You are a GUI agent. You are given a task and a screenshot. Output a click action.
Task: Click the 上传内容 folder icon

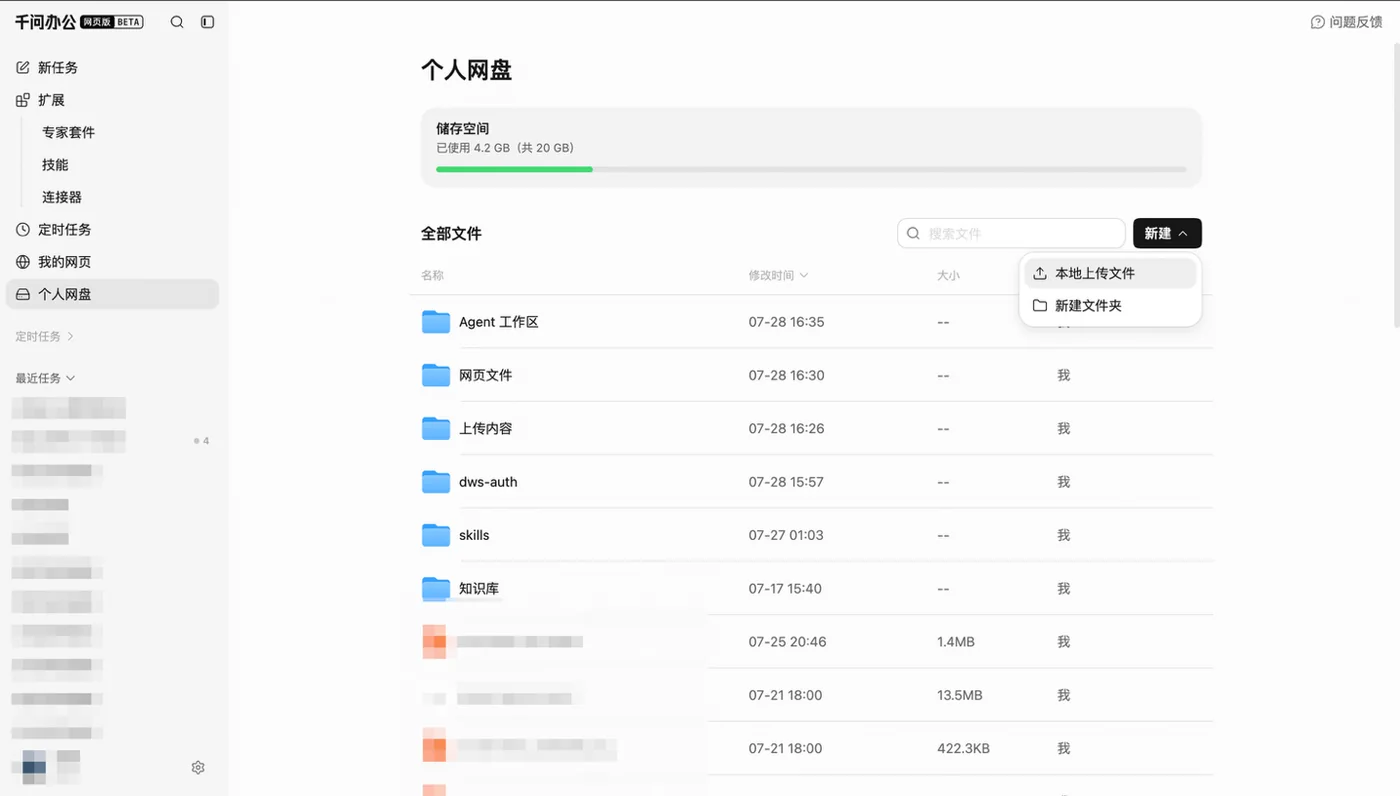(436, 428)
